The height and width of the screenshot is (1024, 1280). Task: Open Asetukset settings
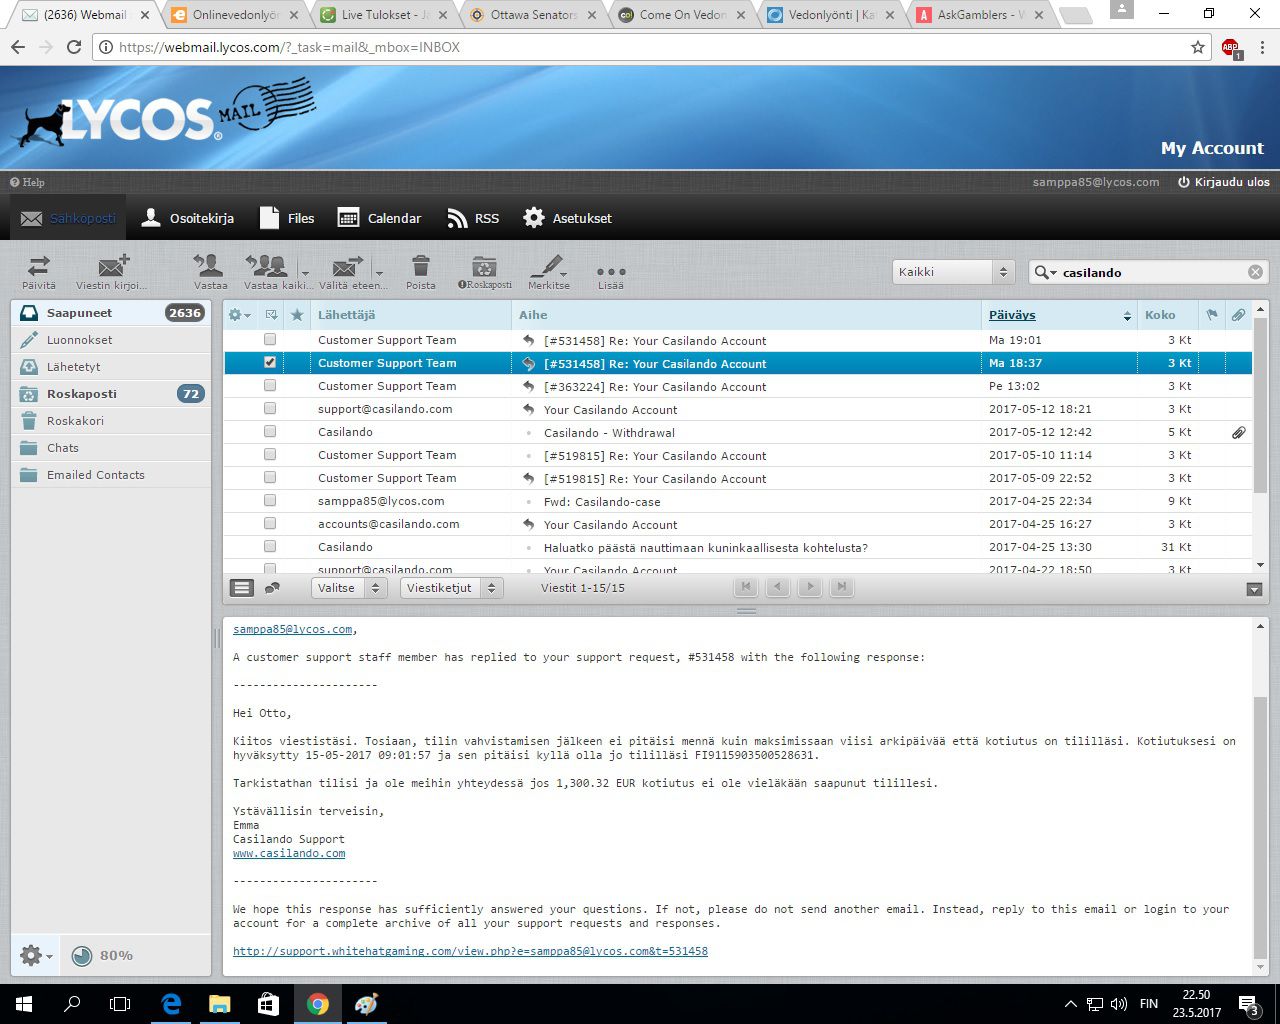click(568, 218)
